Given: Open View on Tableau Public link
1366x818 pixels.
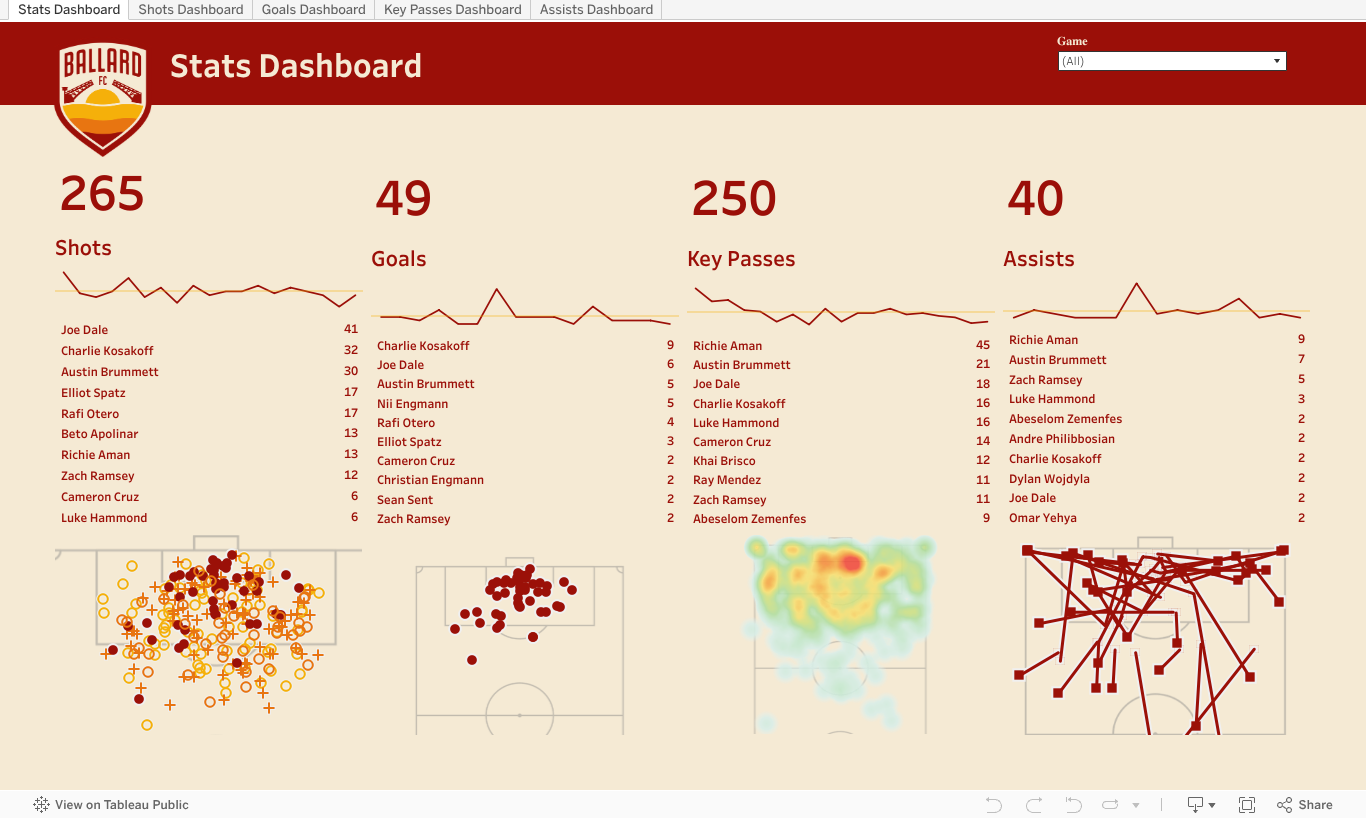Looking at the screenshot, I should [121, 805].
